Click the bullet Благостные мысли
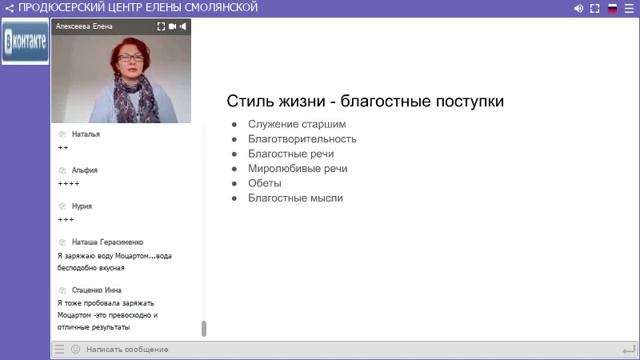 [295, 198]
